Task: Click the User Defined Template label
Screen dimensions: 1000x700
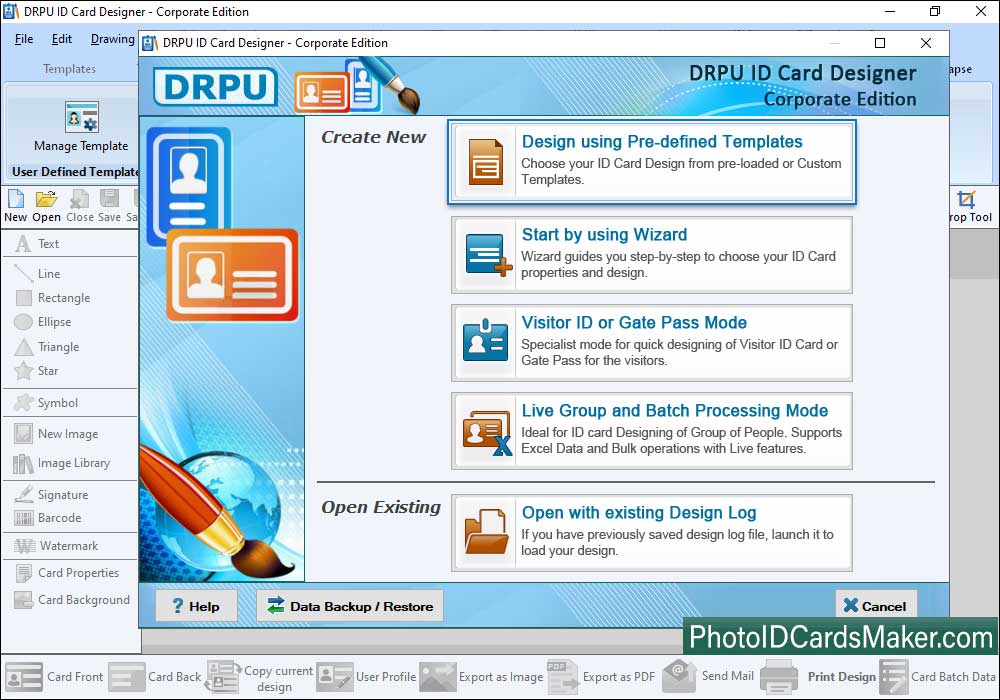Action: (x=75, y=171)
